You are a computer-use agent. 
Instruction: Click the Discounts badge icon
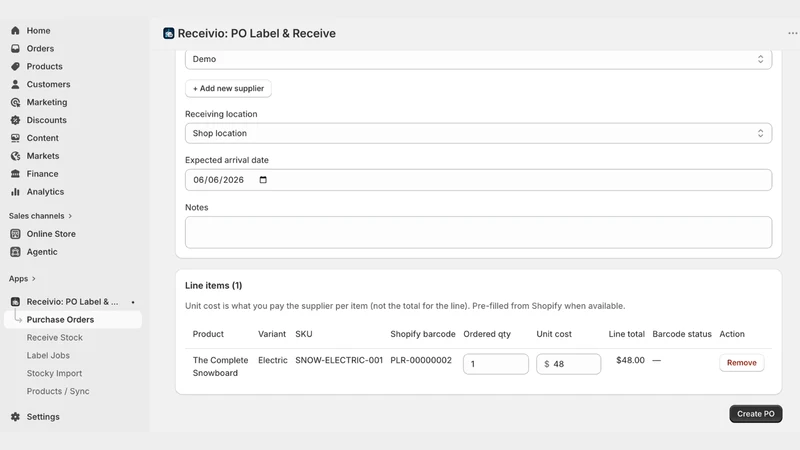point(15,120)
